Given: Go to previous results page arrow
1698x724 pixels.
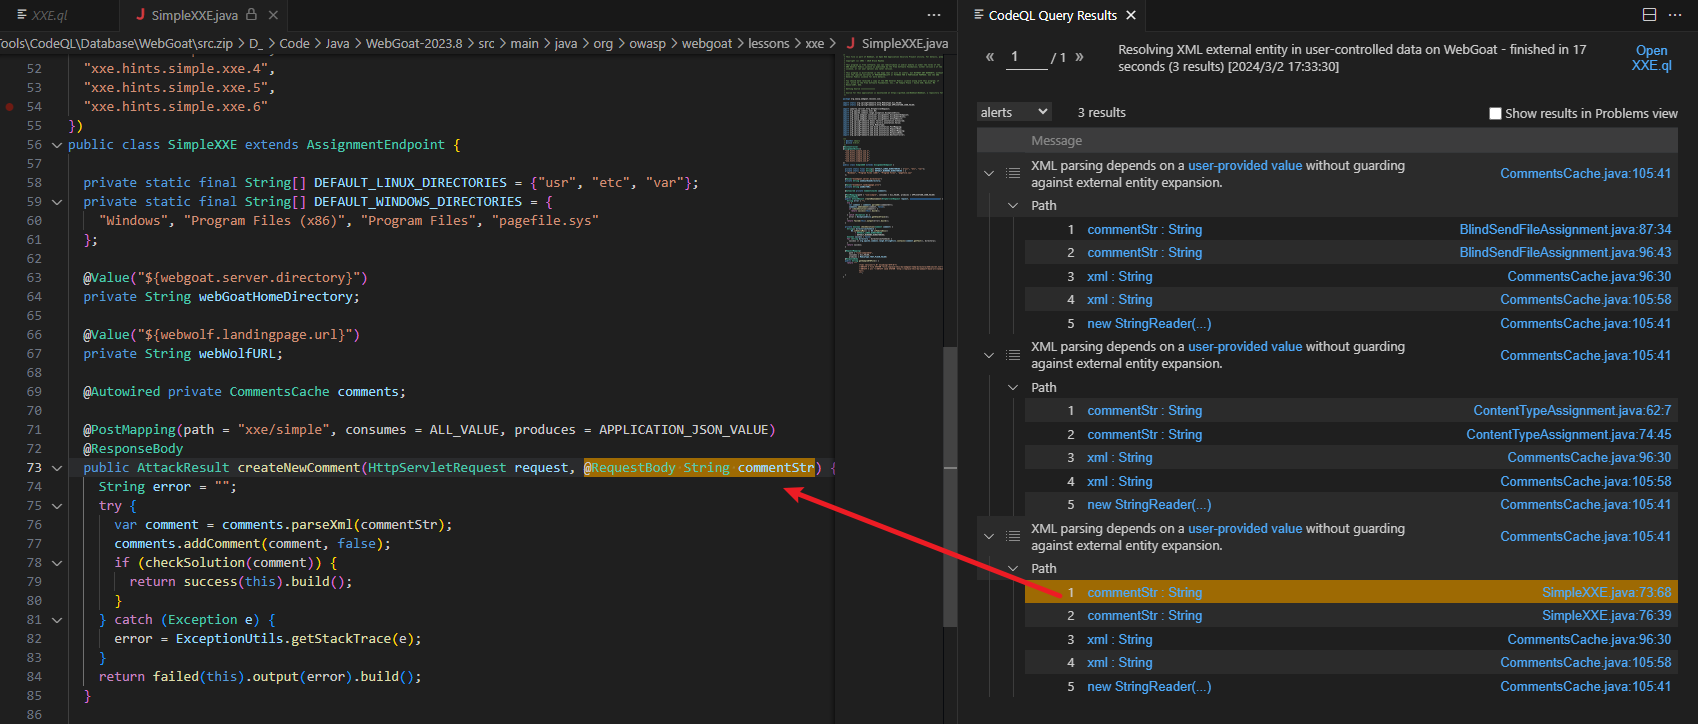Looking at the screenshot, I should pyautogui.click(x=990, y=57).
